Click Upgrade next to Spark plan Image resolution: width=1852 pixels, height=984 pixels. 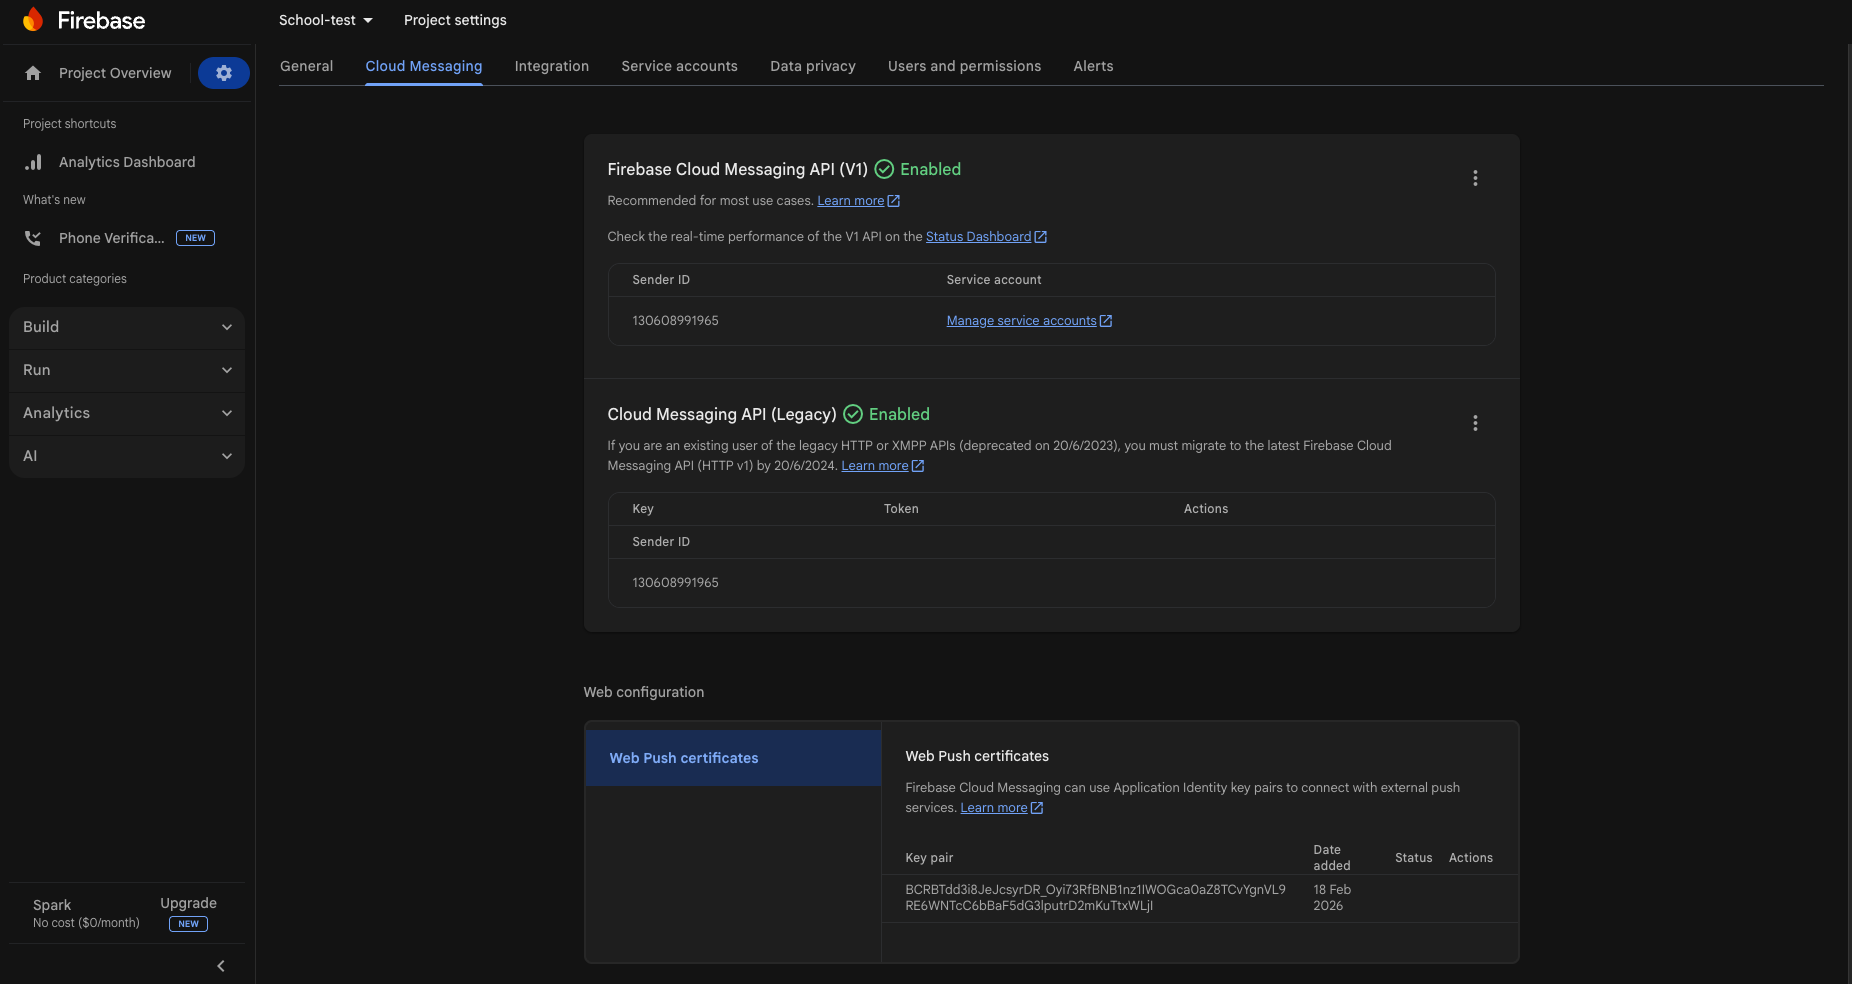tap(188, 904)
